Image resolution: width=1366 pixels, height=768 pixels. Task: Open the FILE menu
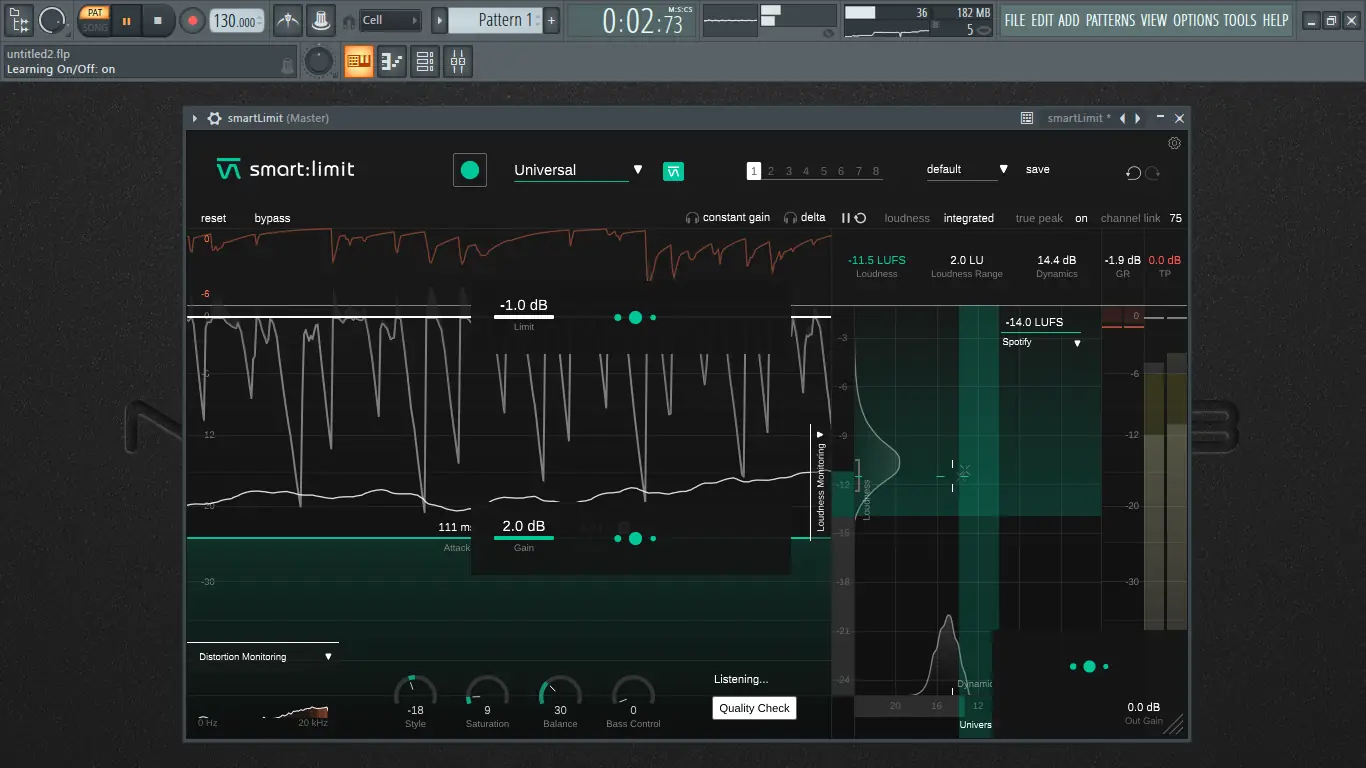(x=1015, y=20)
